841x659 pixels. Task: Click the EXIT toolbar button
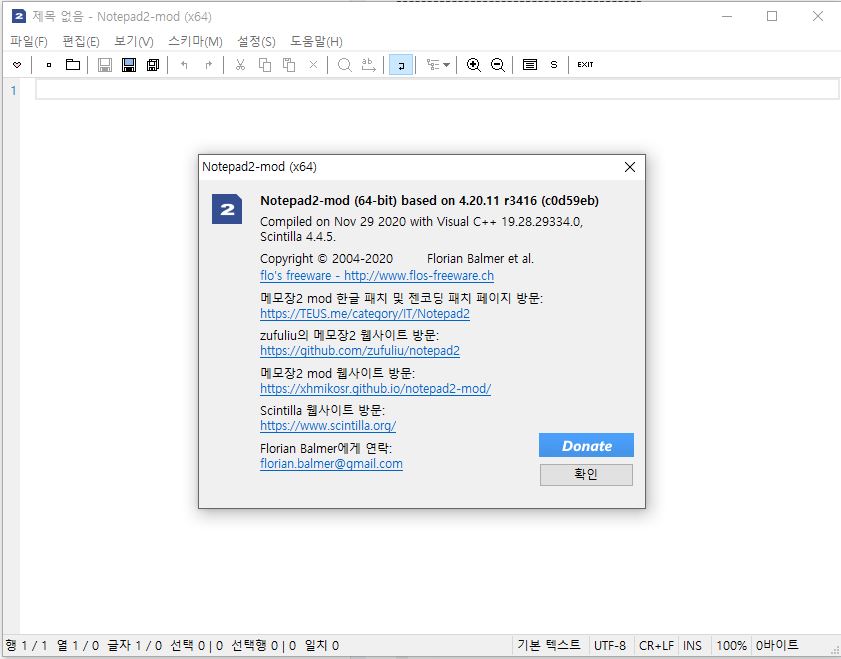pos(585,65)
